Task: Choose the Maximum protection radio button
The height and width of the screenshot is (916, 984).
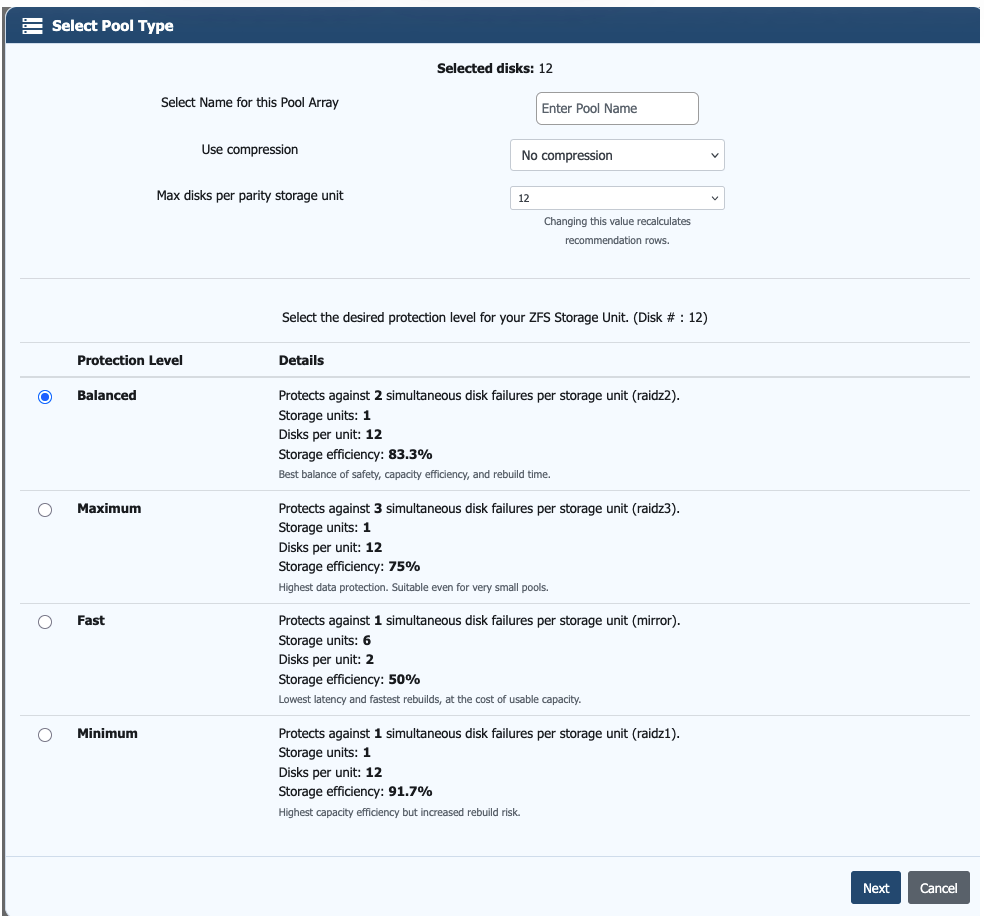Action: click(45, 510)
